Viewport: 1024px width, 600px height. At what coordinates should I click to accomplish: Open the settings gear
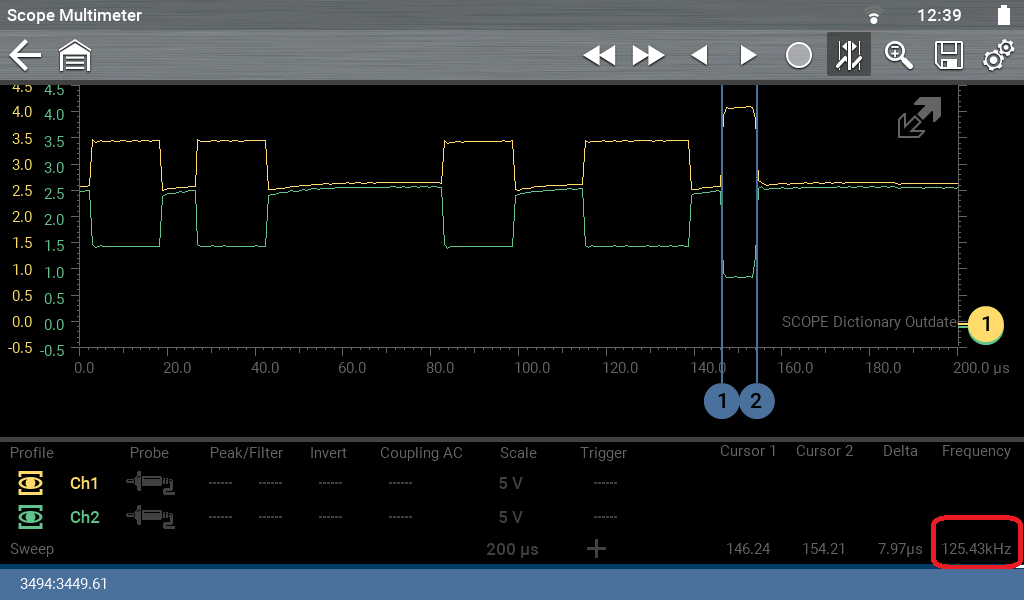(997, 56)
